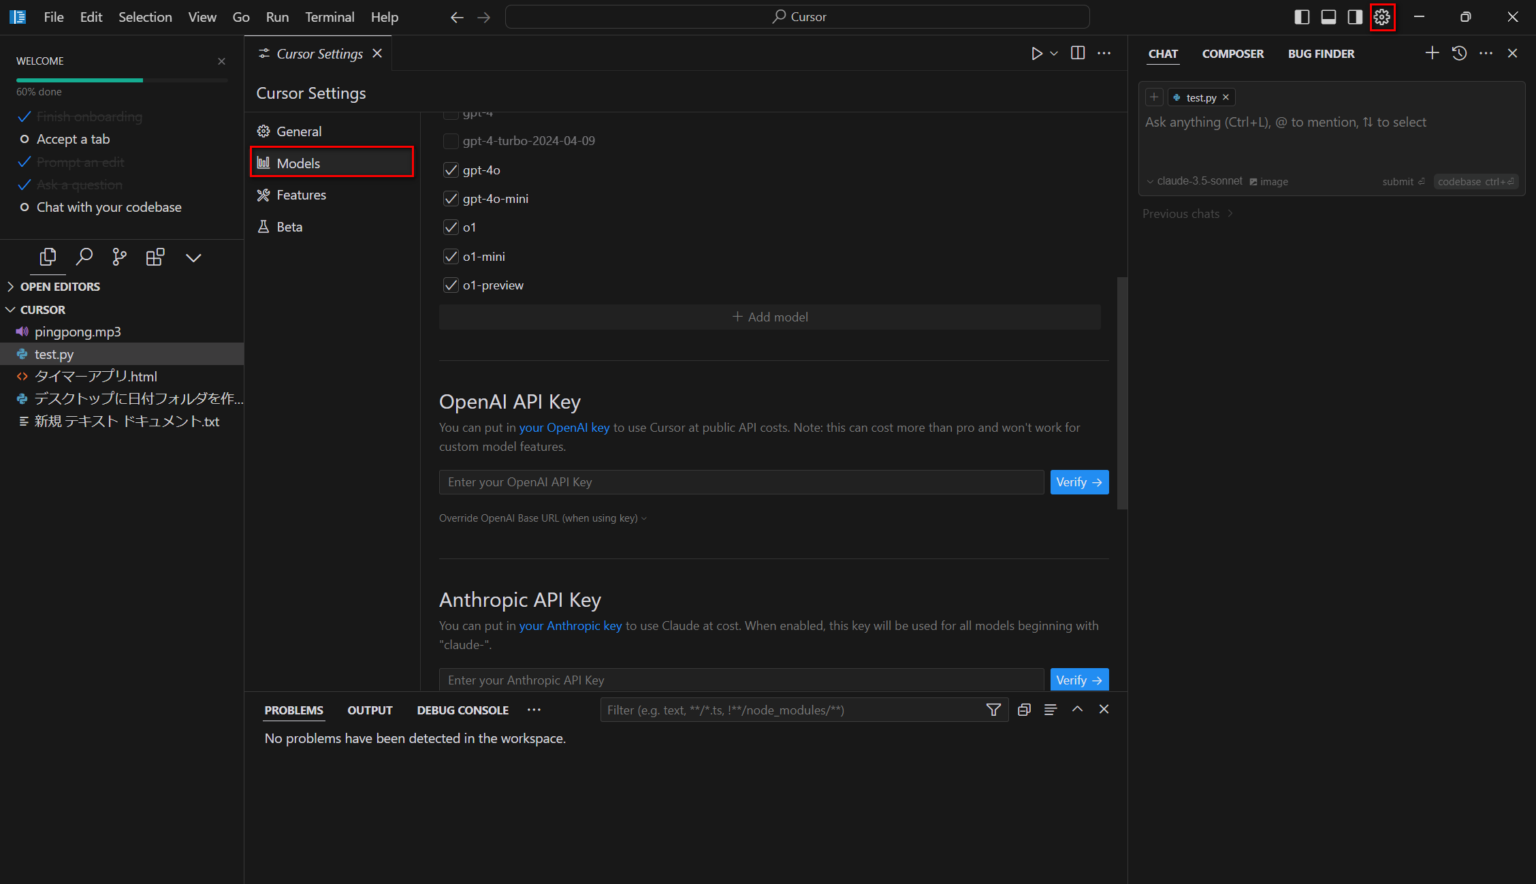Viewport: 1536px width, 884px height.
Task: Switch to the Output panel tab
Action: (x=370, y=710)
